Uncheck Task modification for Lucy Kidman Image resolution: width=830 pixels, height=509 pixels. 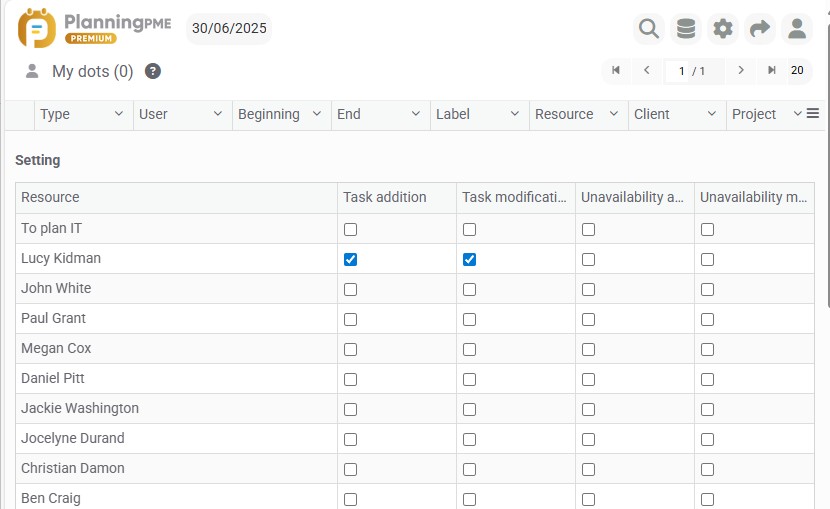(470, 259)
